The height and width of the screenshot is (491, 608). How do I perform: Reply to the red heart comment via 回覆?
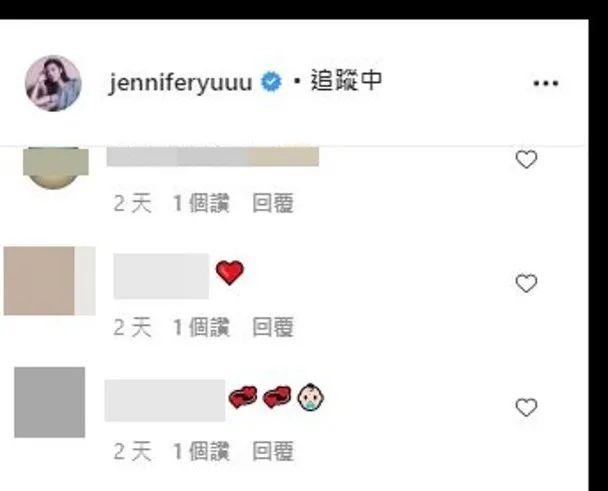[273, 327]
